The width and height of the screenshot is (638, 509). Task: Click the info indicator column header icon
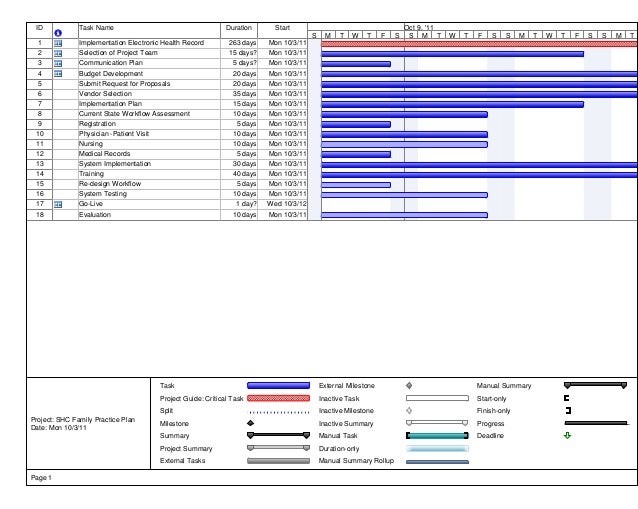[x=58, y=33]
